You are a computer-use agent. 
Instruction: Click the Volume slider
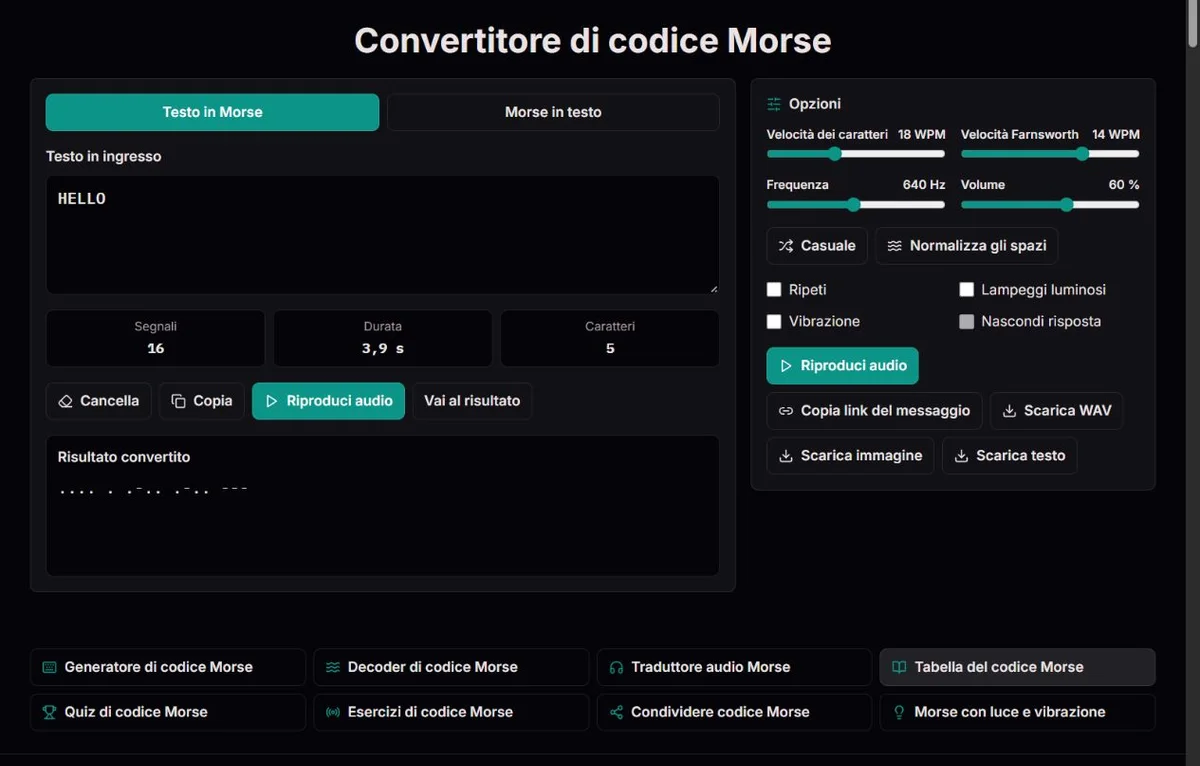click(x=1050, y=205)
